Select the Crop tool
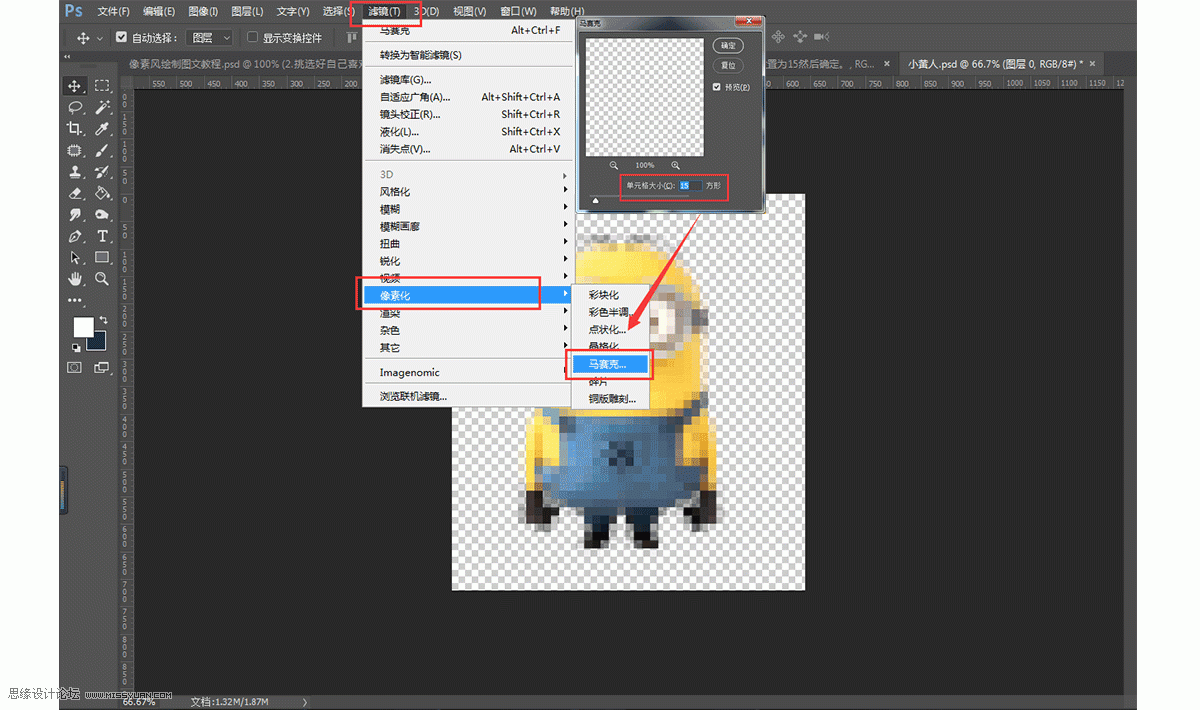The width and height of the screenshot is (1200, 710). pyautogui.click(x=74, y=129)
